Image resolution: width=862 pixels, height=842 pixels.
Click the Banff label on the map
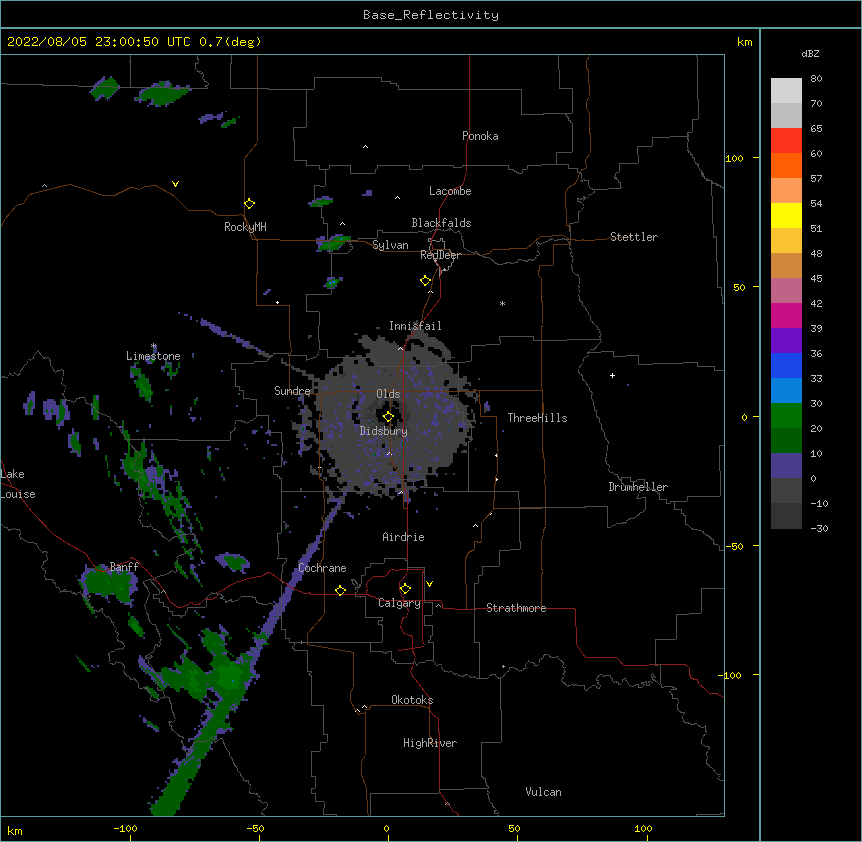pos(124,567)
